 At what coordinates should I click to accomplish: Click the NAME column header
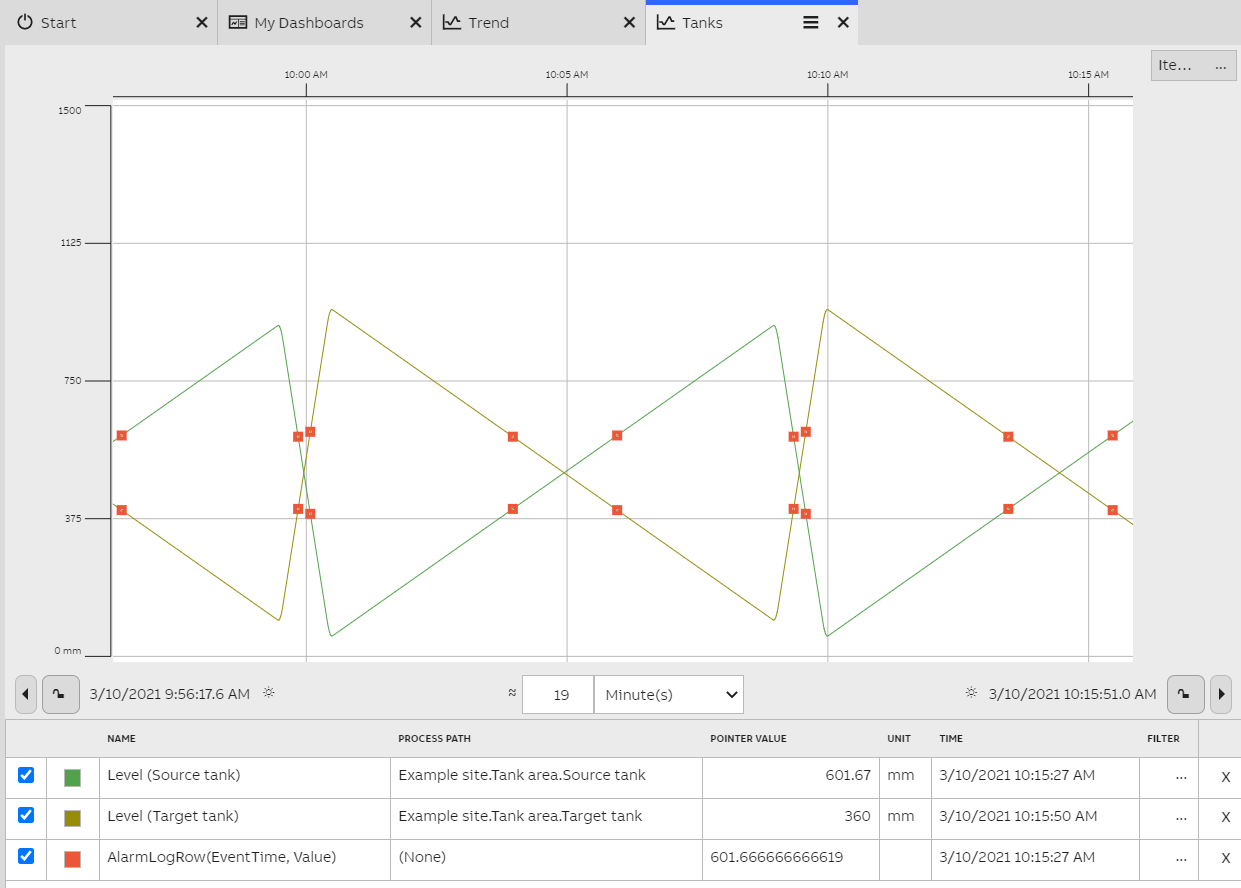point(121,739)
